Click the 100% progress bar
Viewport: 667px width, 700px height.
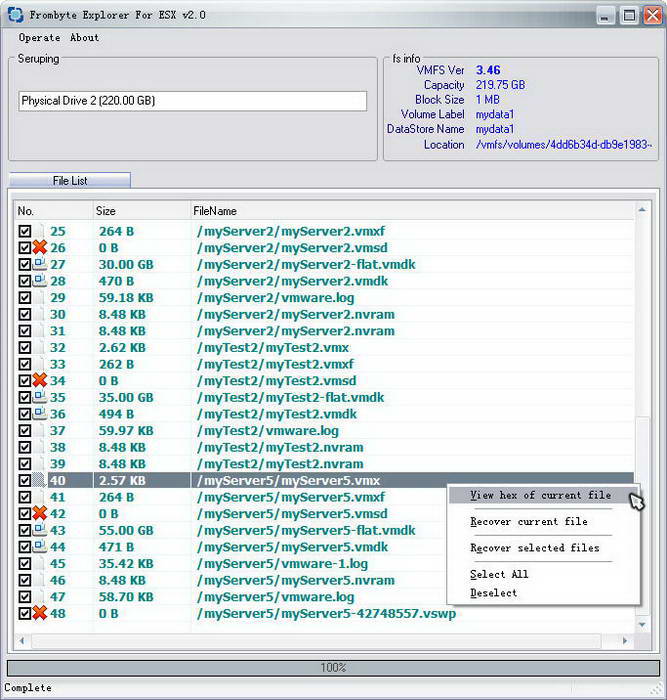(333, 667)
